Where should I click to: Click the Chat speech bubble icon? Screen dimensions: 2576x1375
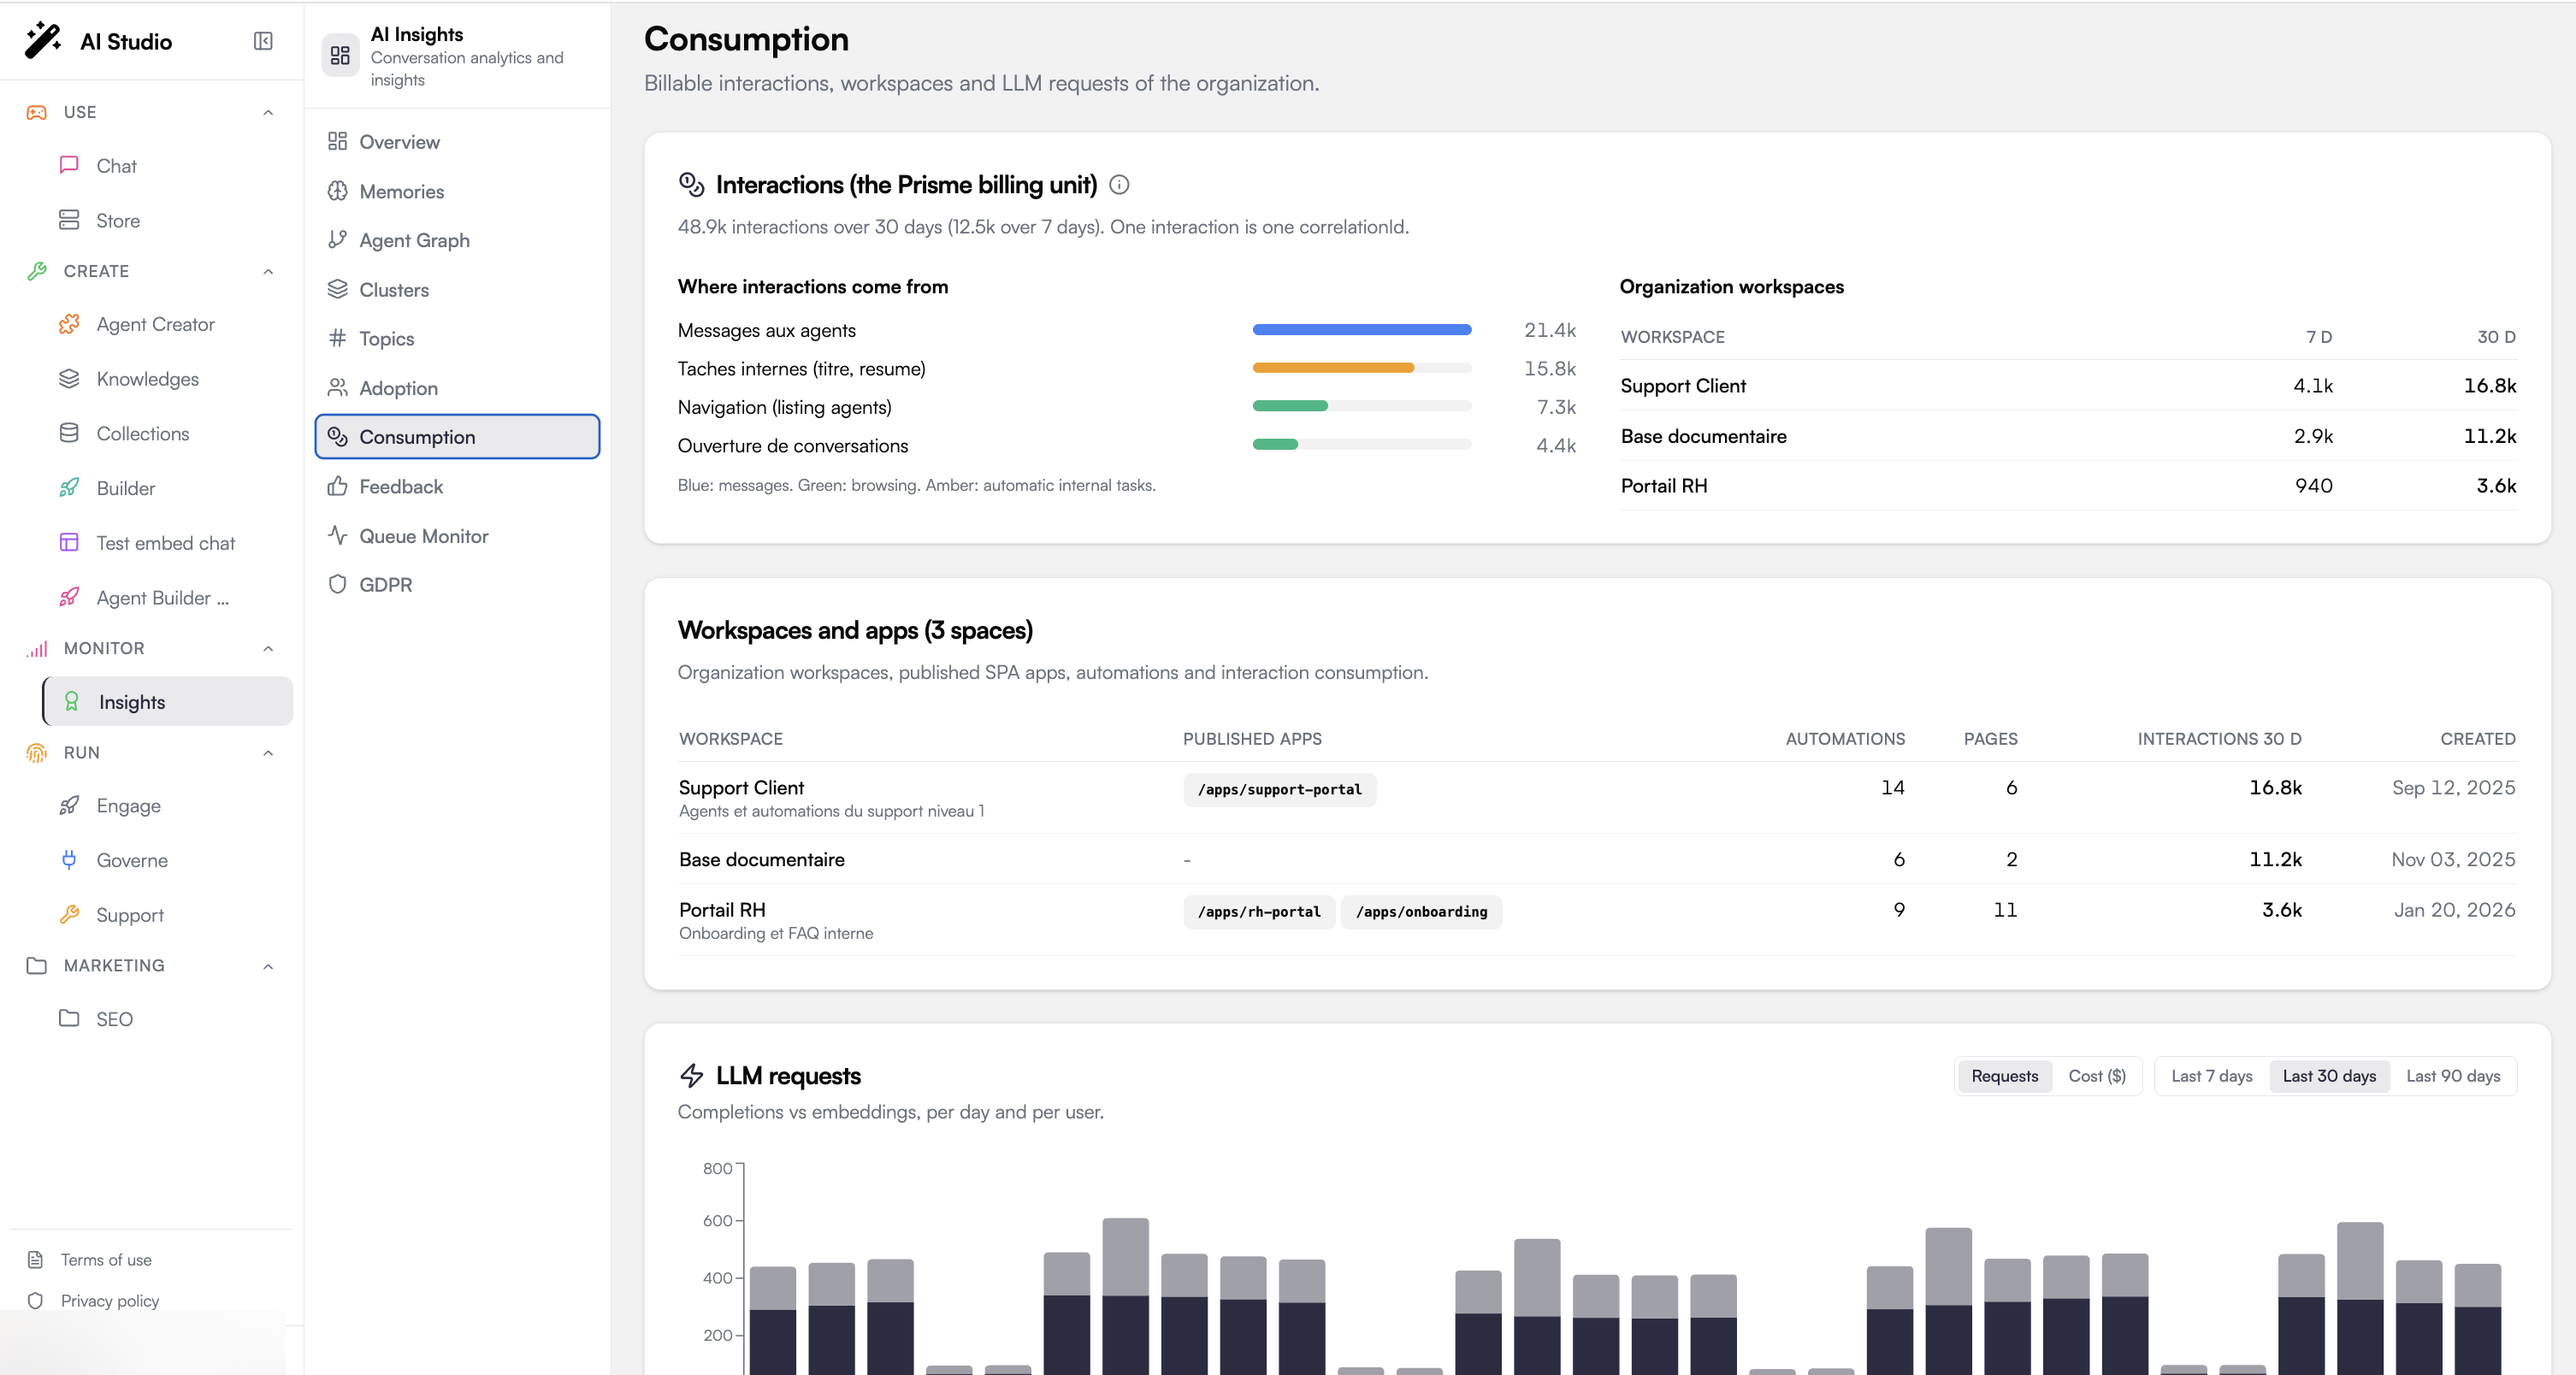tap(69, 165)
